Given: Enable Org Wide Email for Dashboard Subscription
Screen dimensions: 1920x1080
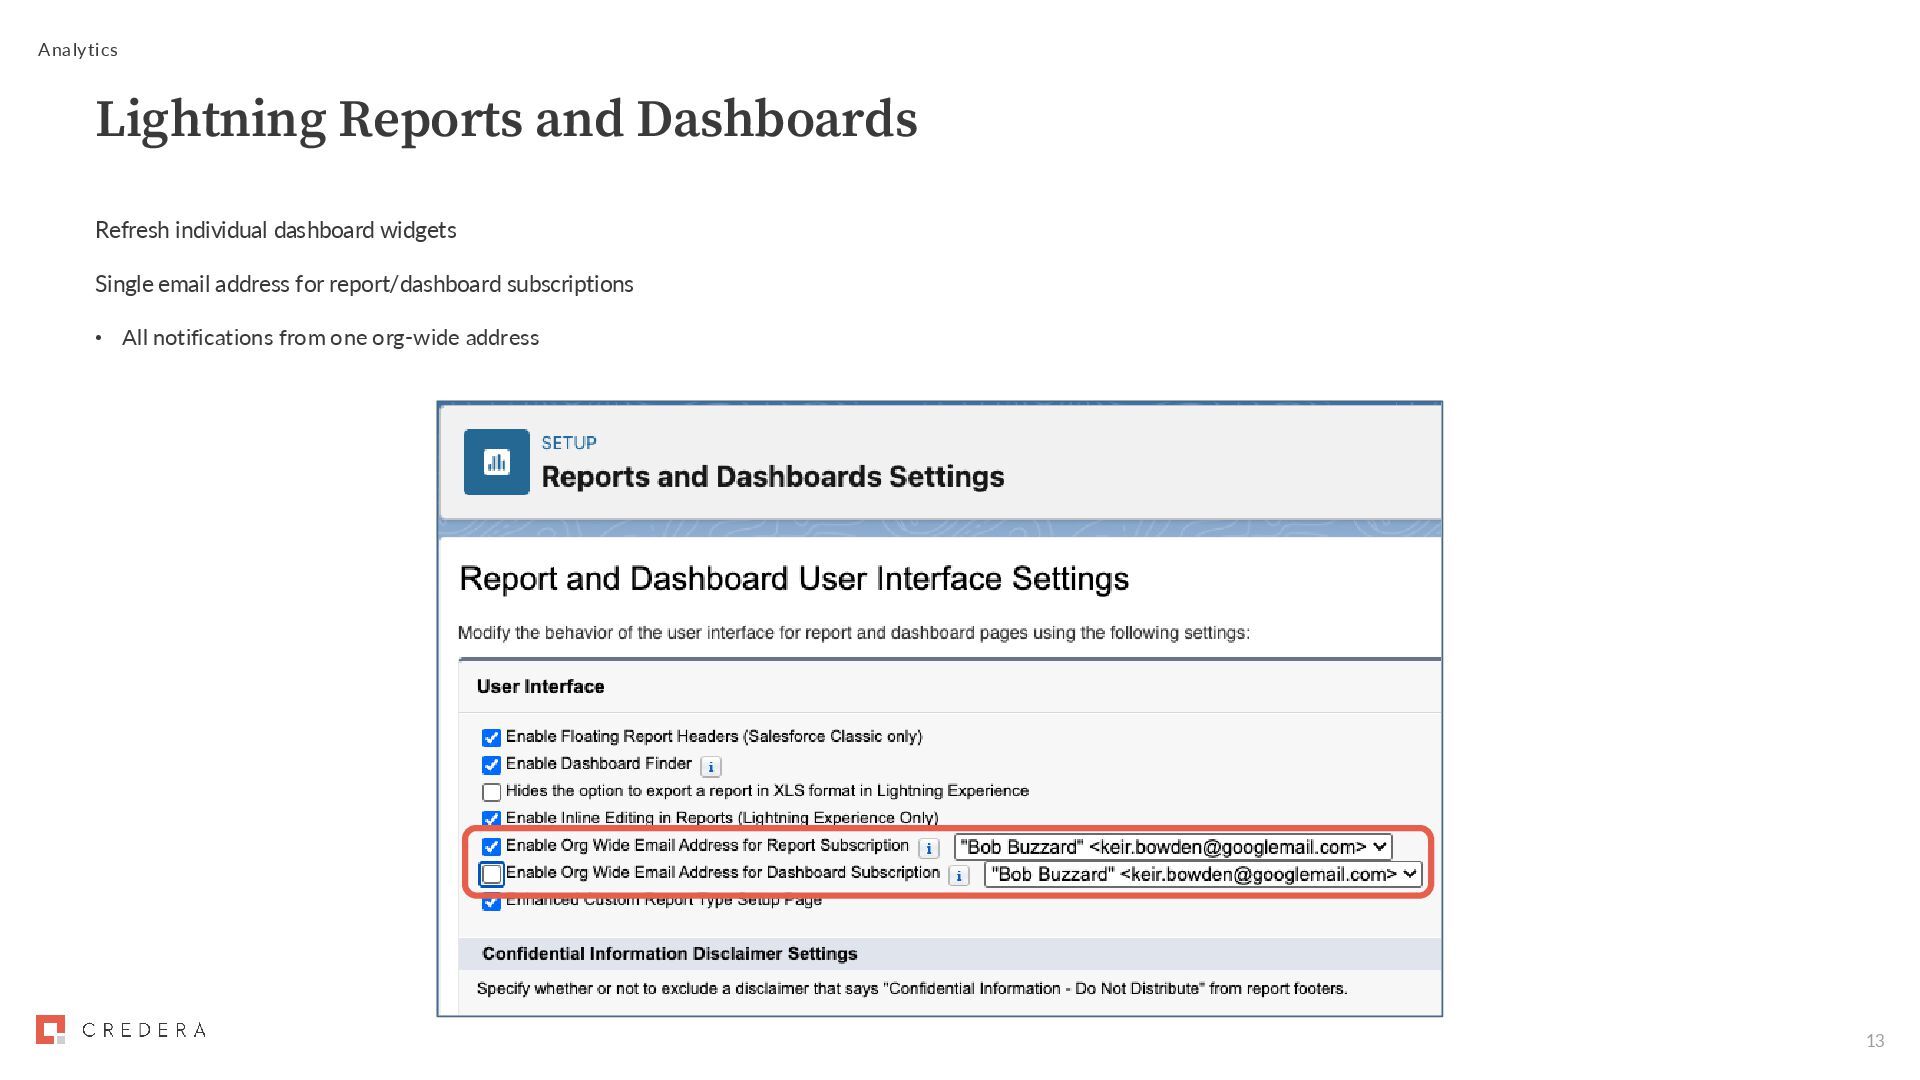Looking at the screenshot, I should [491, 875].
